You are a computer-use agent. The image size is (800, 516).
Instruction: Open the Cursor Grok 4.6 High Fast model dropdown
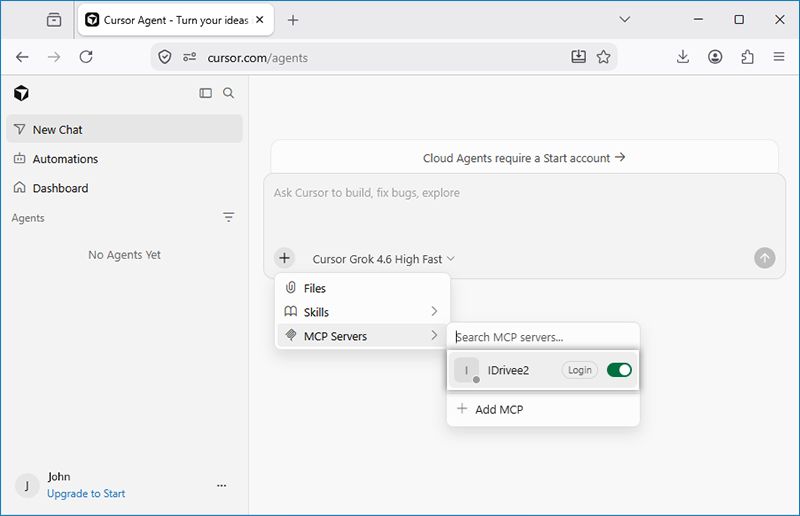[383, 259]
